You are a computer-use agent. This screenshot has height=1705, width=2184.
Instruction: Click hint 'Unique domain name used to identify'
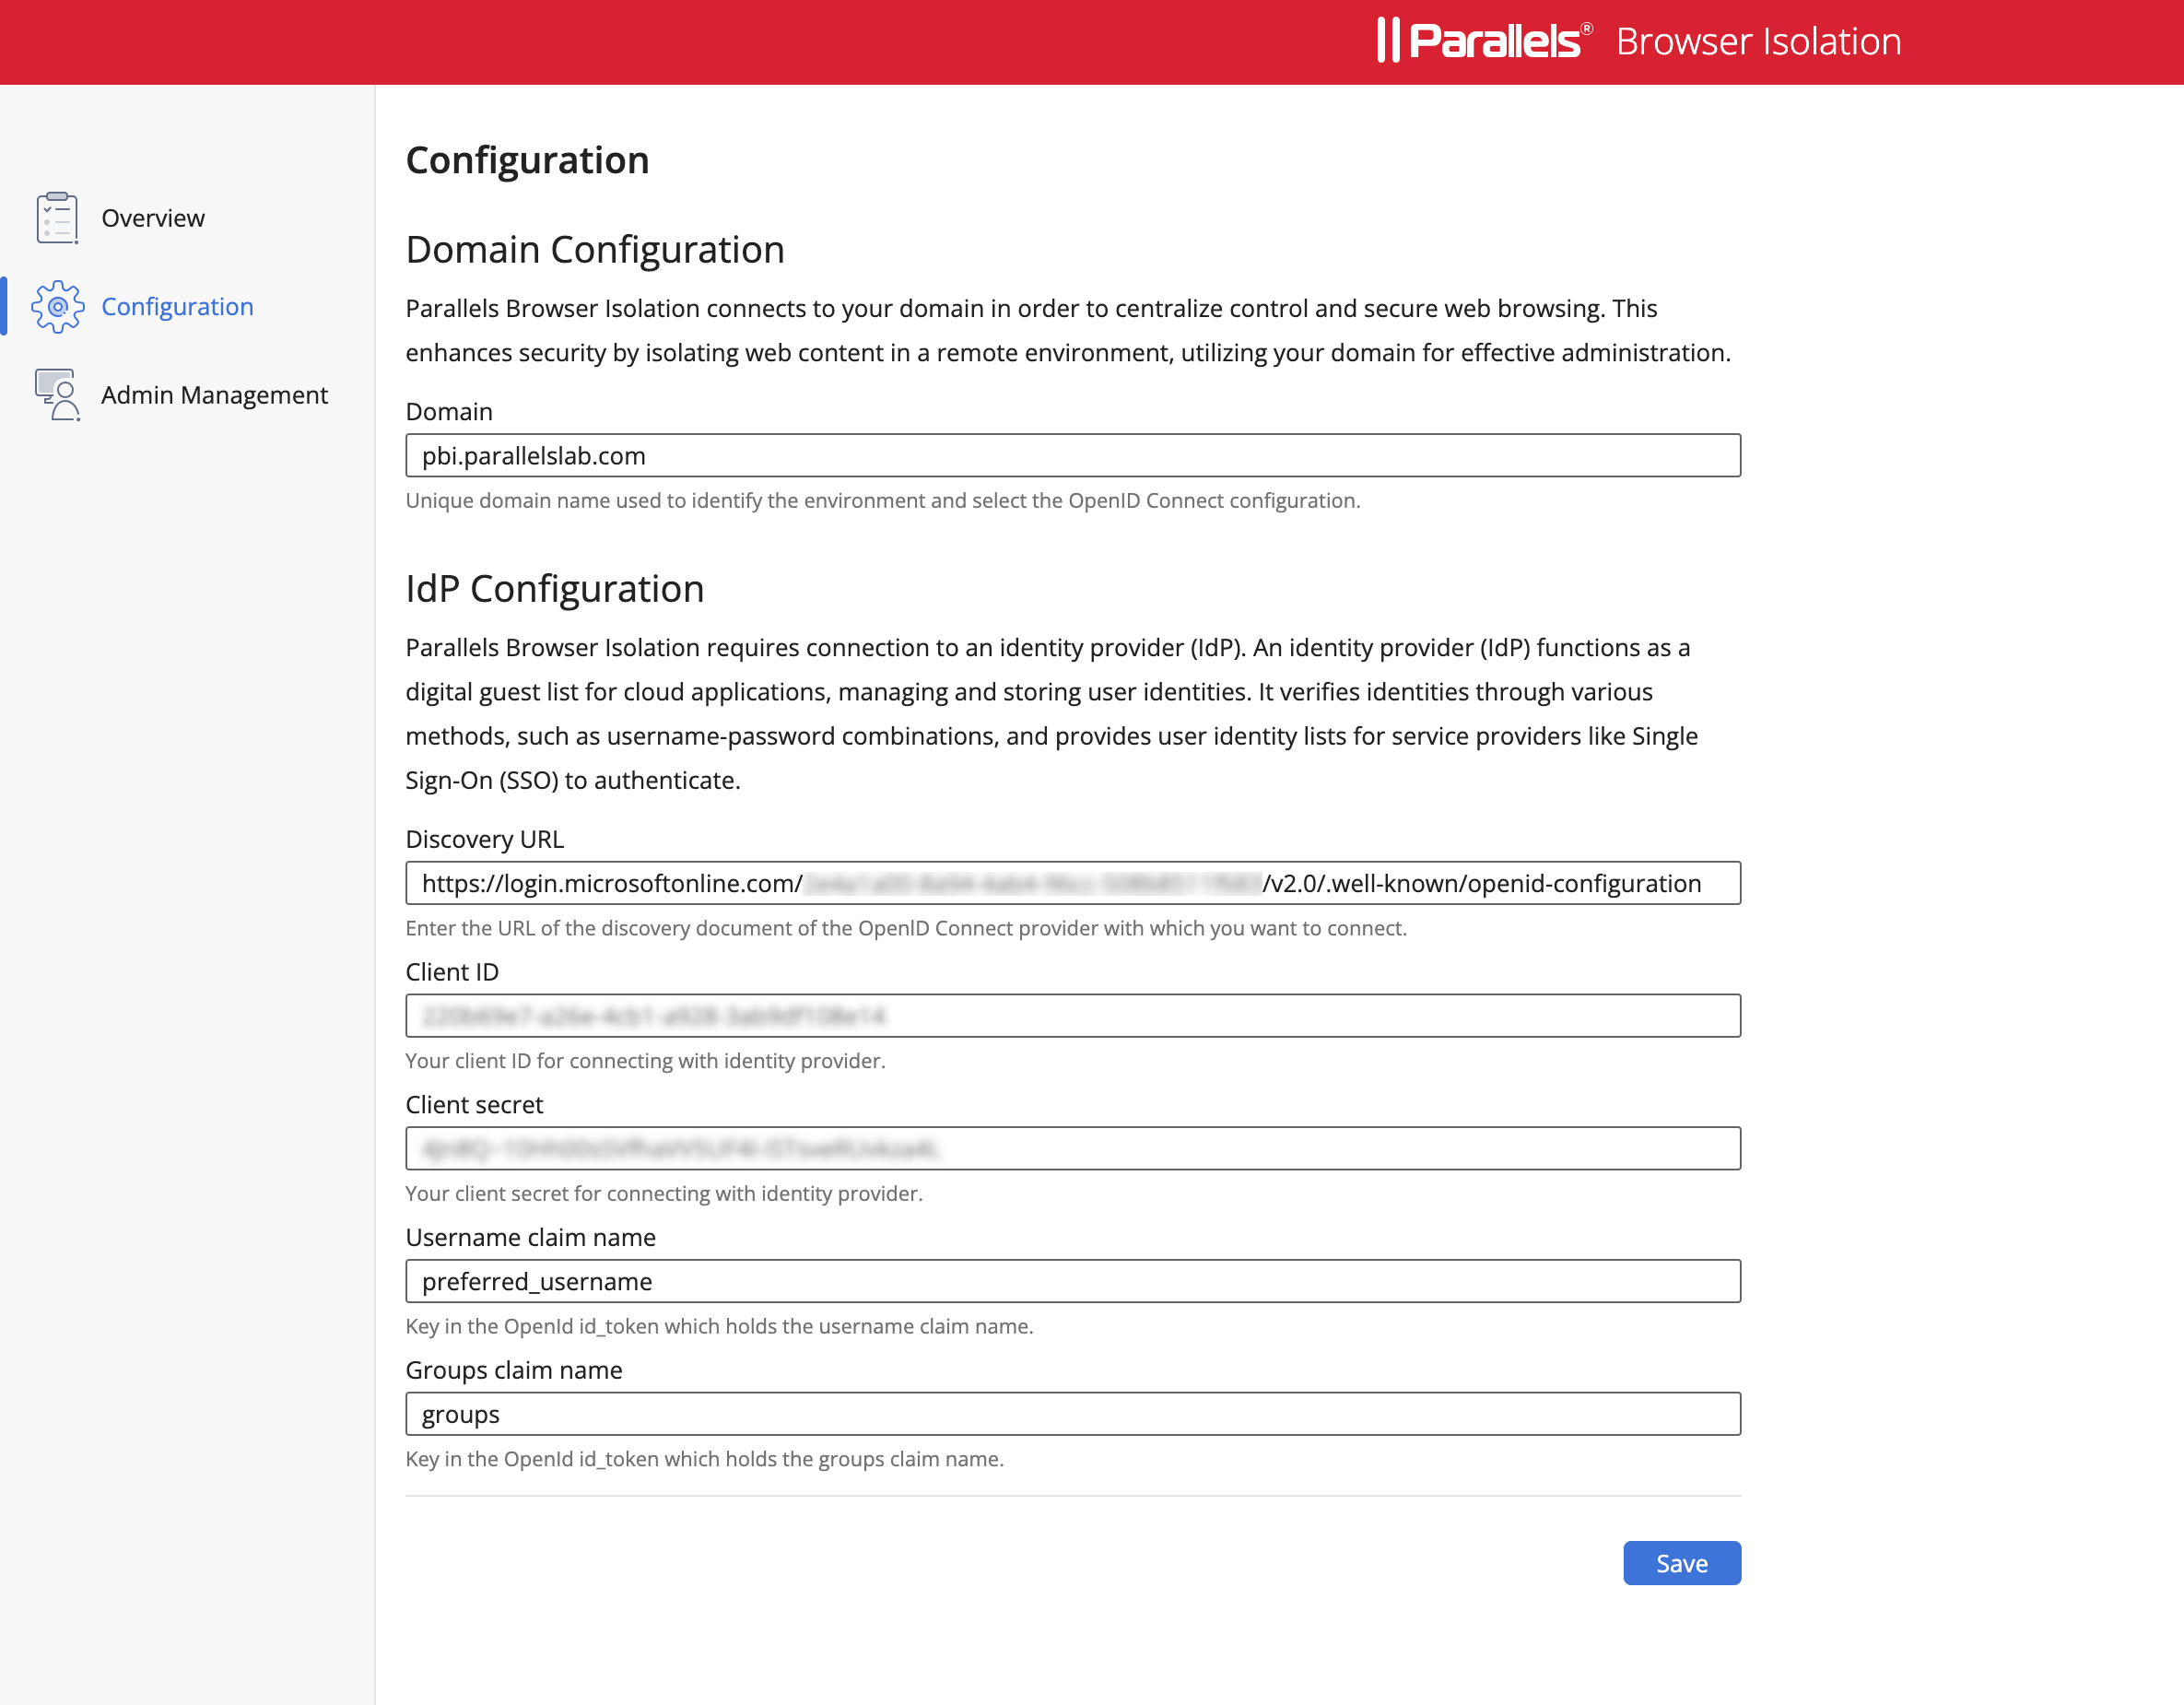[x=883, y=501]
